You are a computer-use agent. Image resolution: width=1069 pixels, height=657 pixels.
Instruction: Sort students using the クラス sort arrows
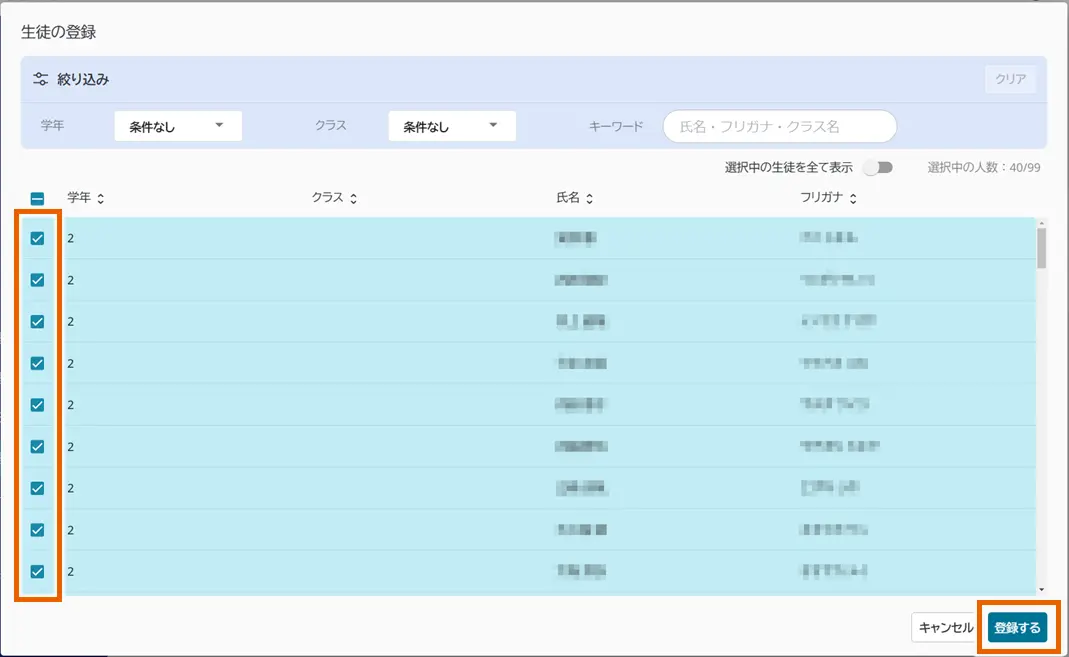point(353,197)
